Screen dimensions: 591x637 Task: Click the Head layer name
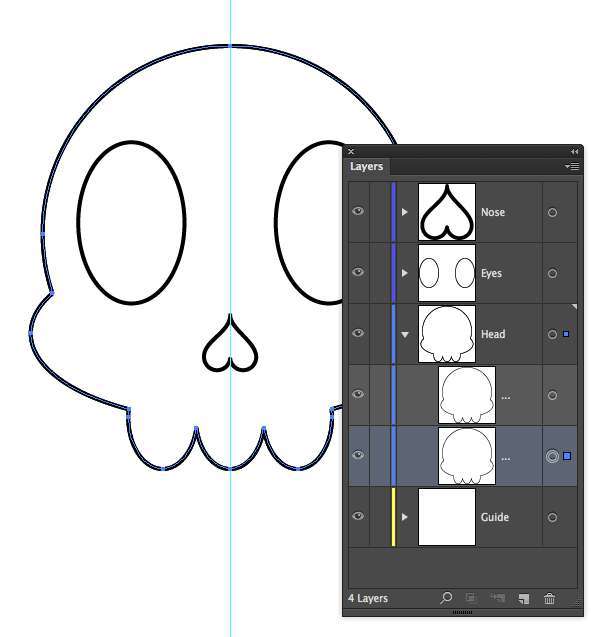493,334
